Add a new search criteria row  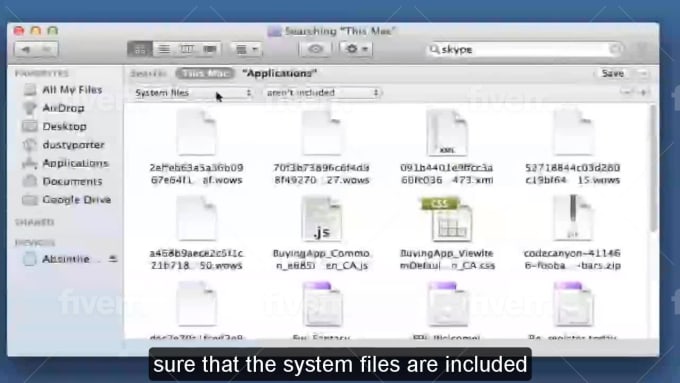point(643,92)
